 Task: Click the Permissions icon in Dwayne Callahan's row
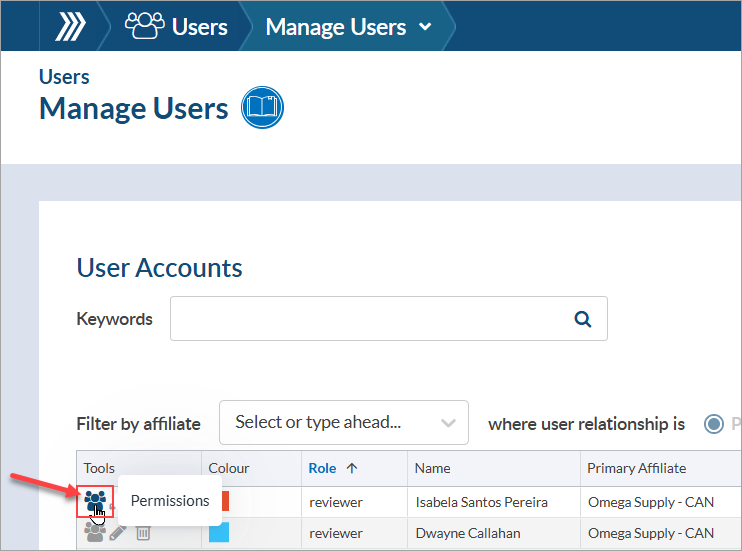coord(95,533)
